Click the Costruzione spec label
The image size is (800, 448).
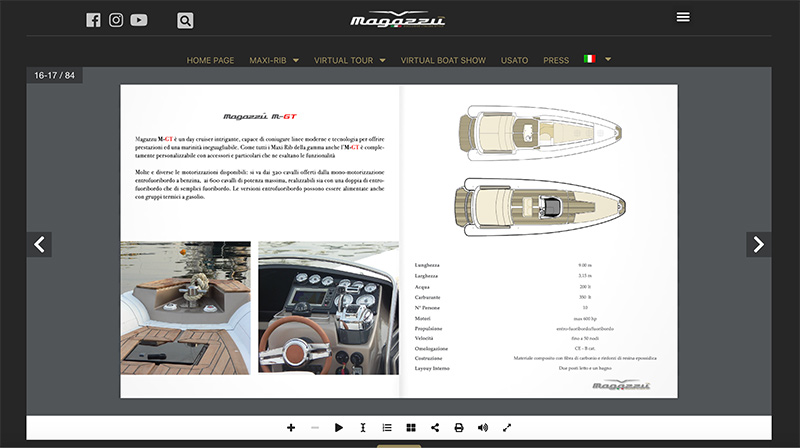click(x=428, y=358)
